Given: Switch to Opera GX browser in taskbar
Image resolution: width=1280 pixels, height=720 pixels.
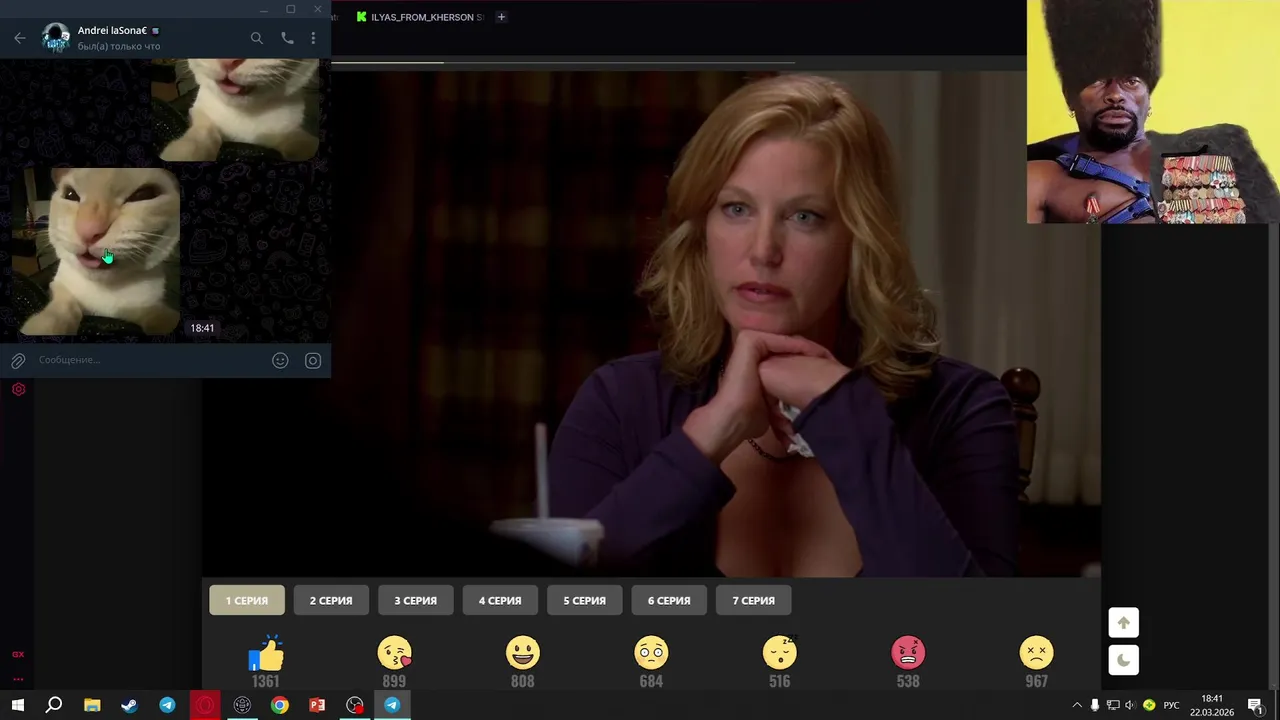Looking at the screenshot, I should 204,705.
